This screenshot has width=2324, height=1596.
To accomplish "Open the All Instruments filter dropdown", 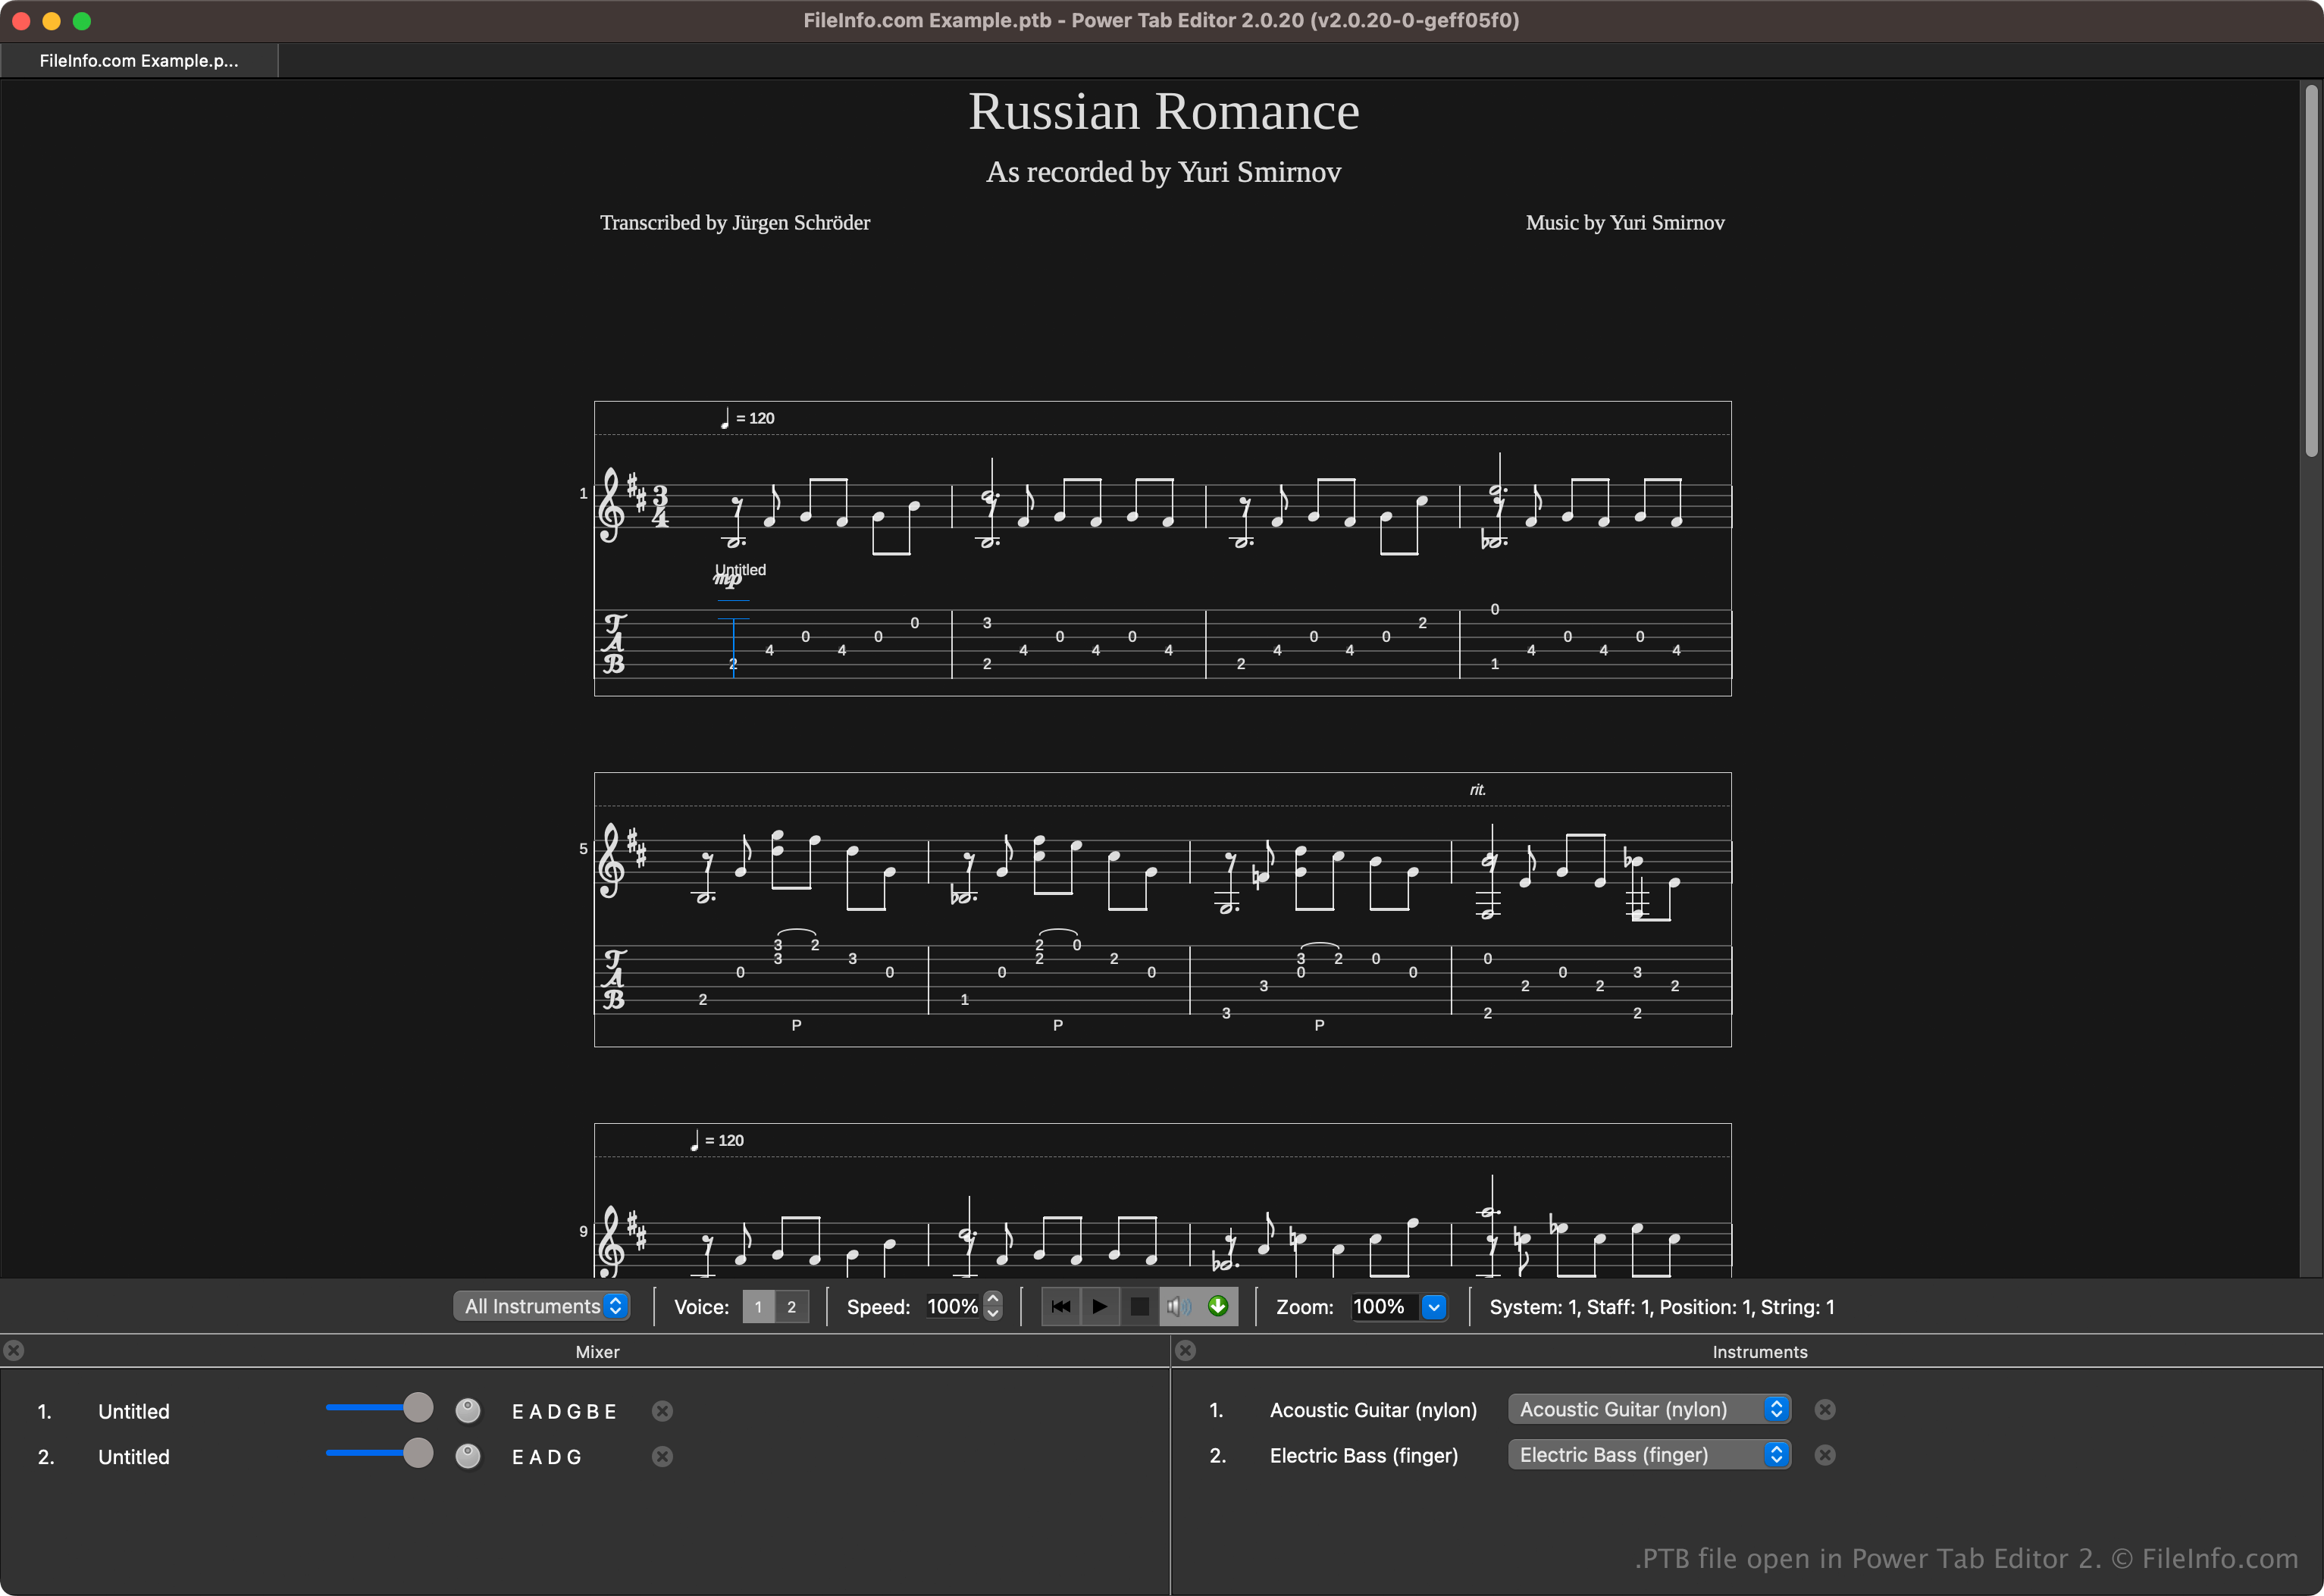I will (542, 1306).
